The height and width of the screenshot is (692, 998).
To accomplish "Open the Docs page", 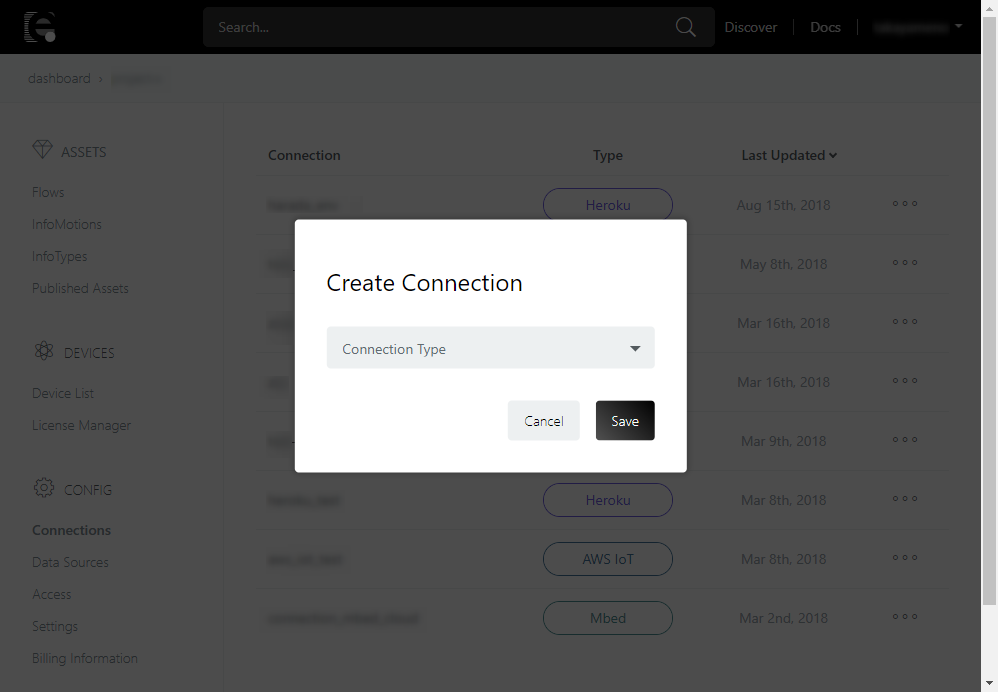I will click(825, 27).
